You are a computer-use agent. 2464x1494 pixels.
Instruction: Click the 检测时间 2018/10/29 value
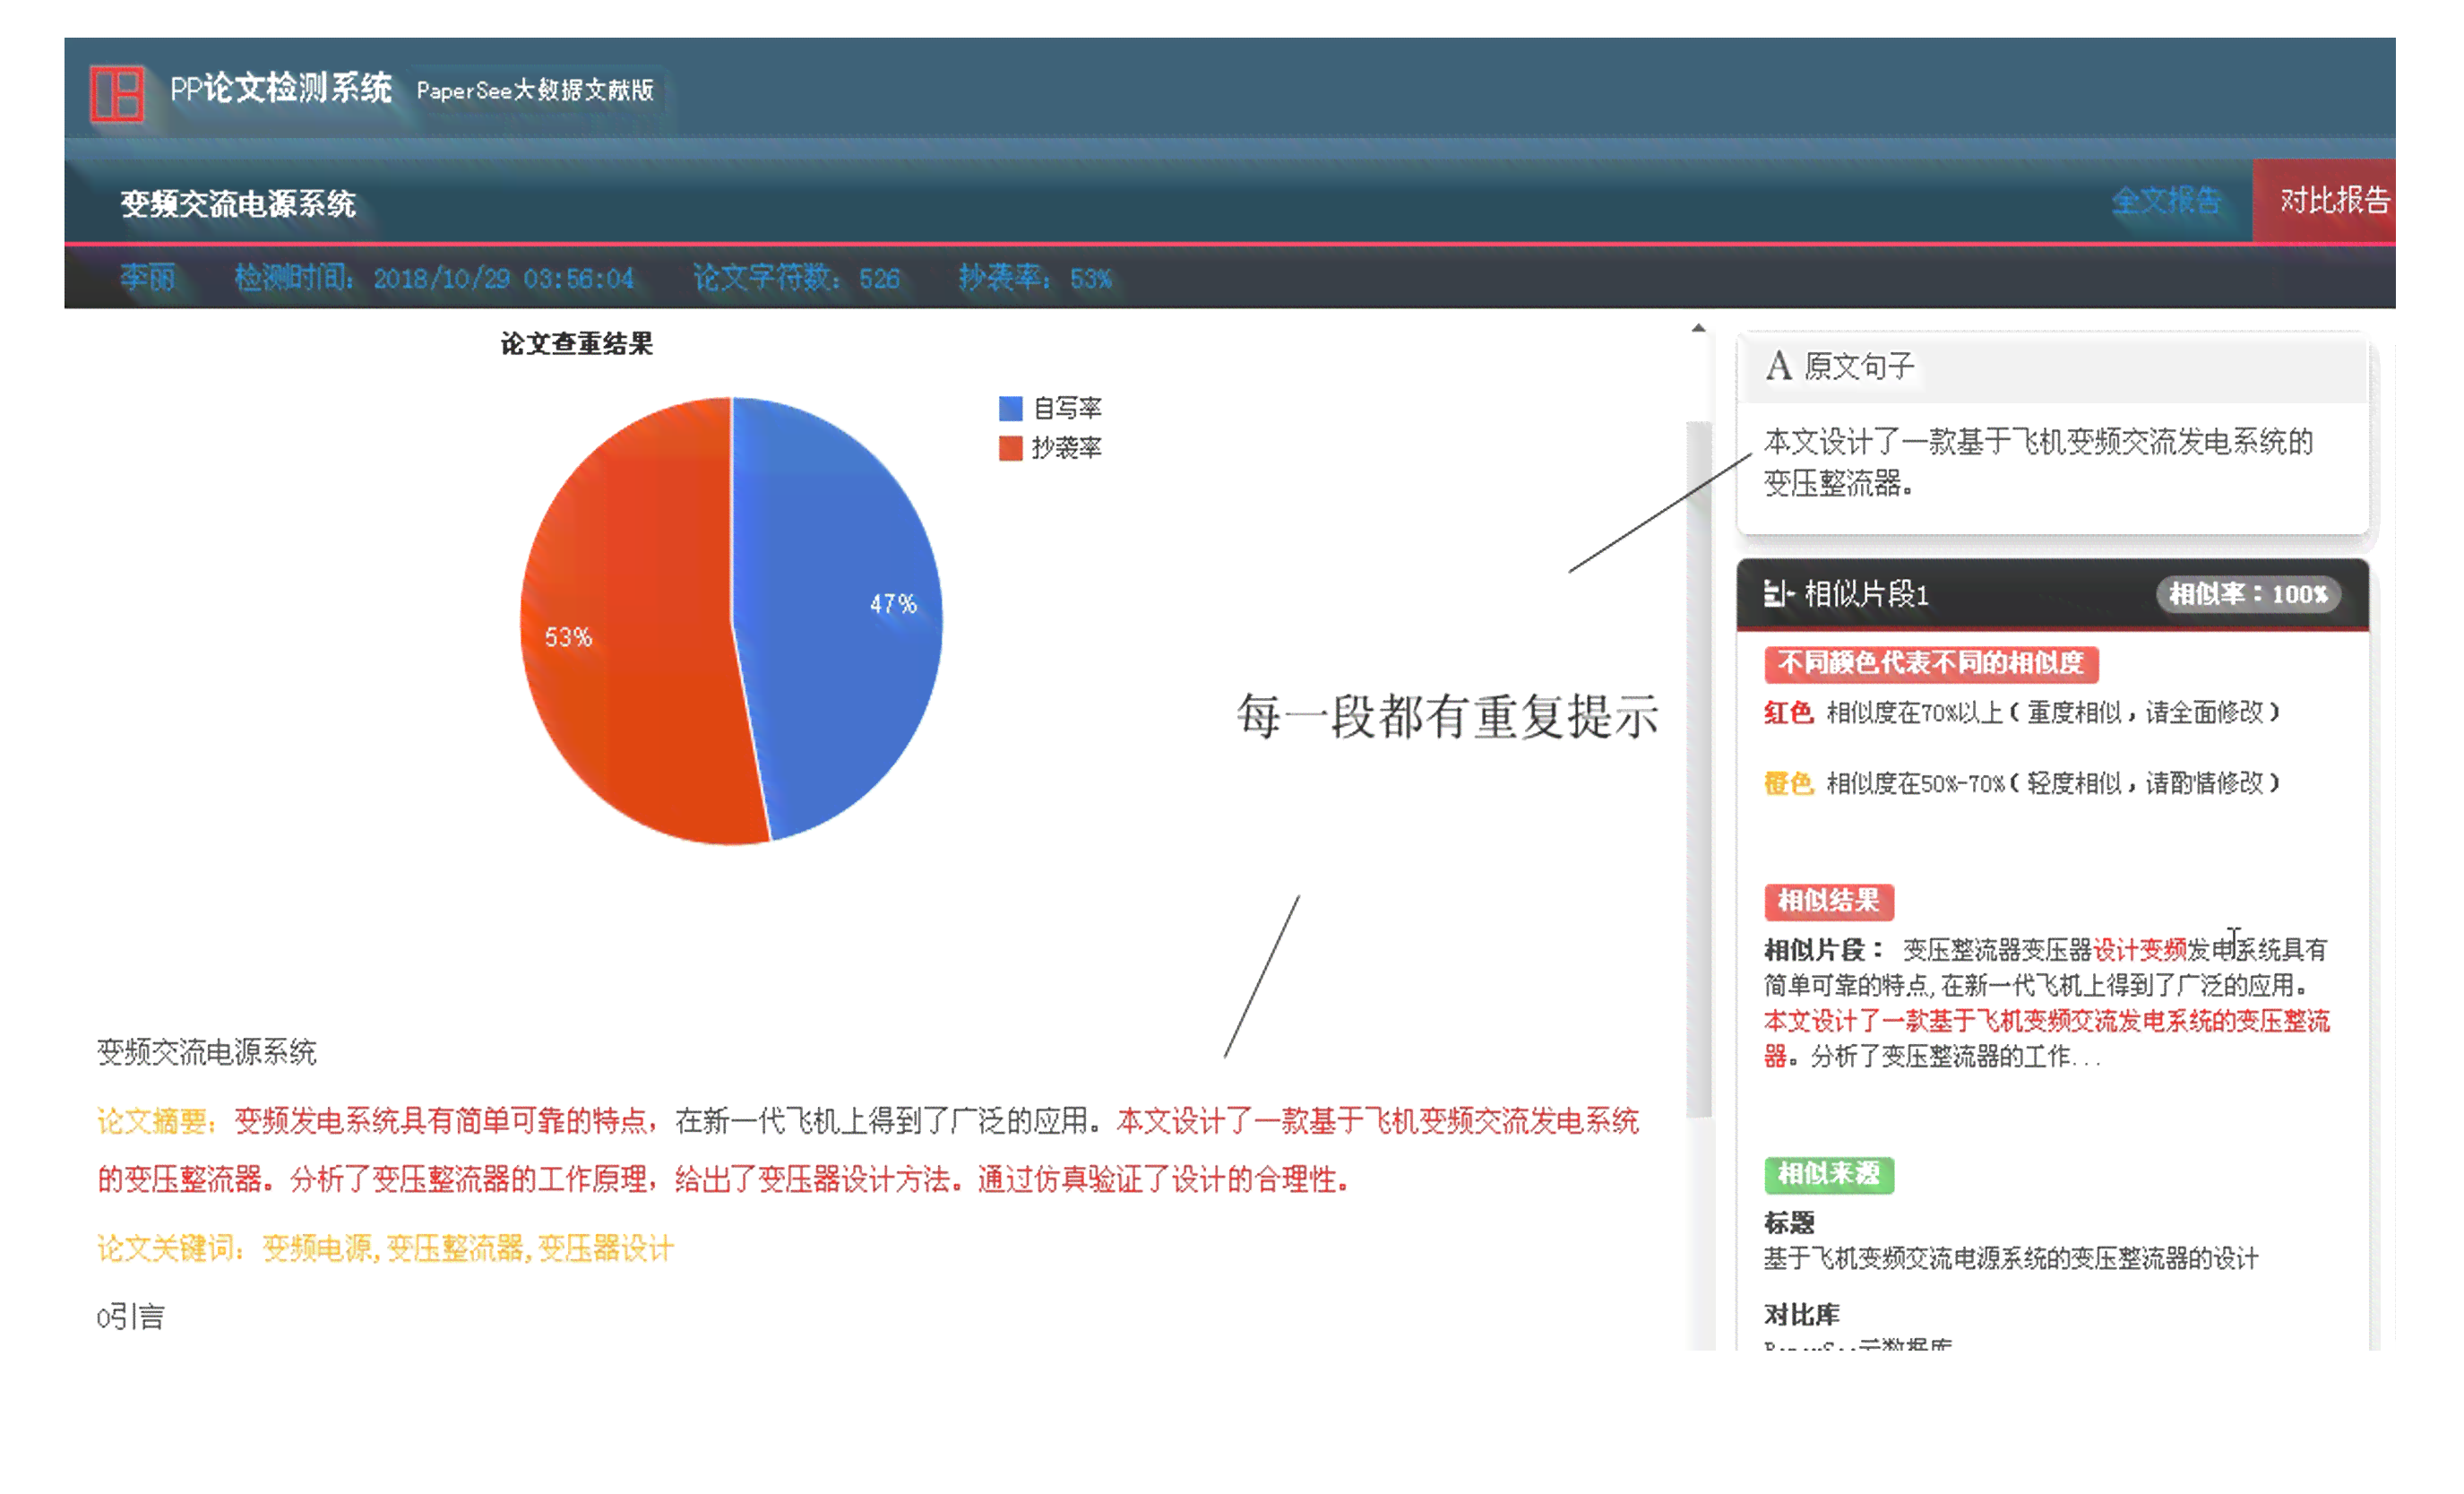pyautogui.click(x=433, y=277)
